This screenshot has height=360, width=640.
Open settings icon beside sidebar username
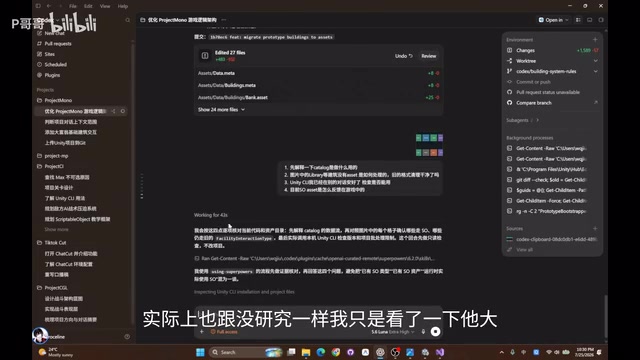point(127,337)
